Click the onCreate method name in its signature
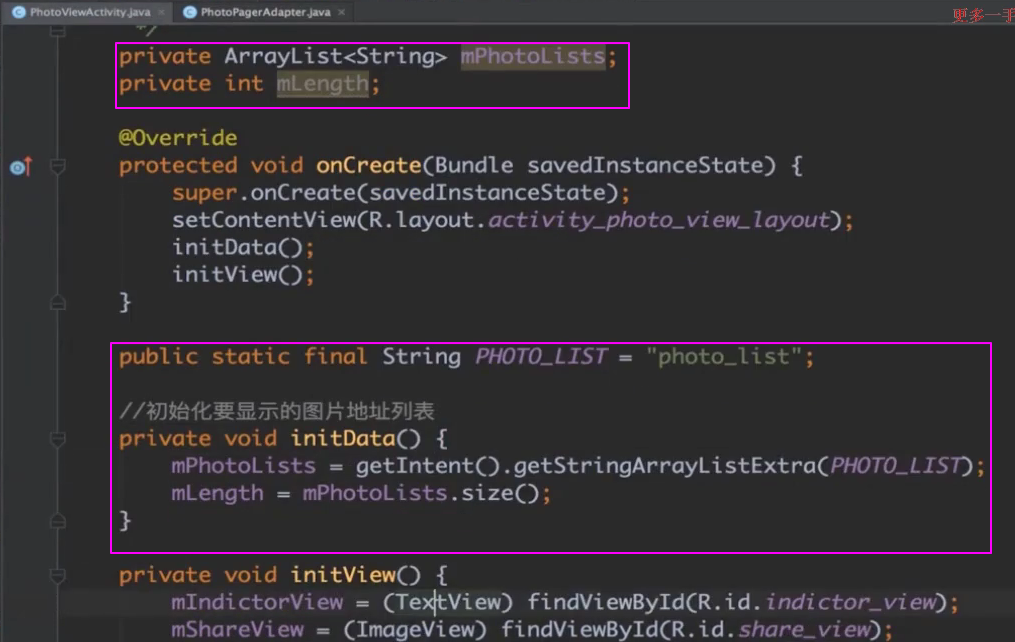 369,166
